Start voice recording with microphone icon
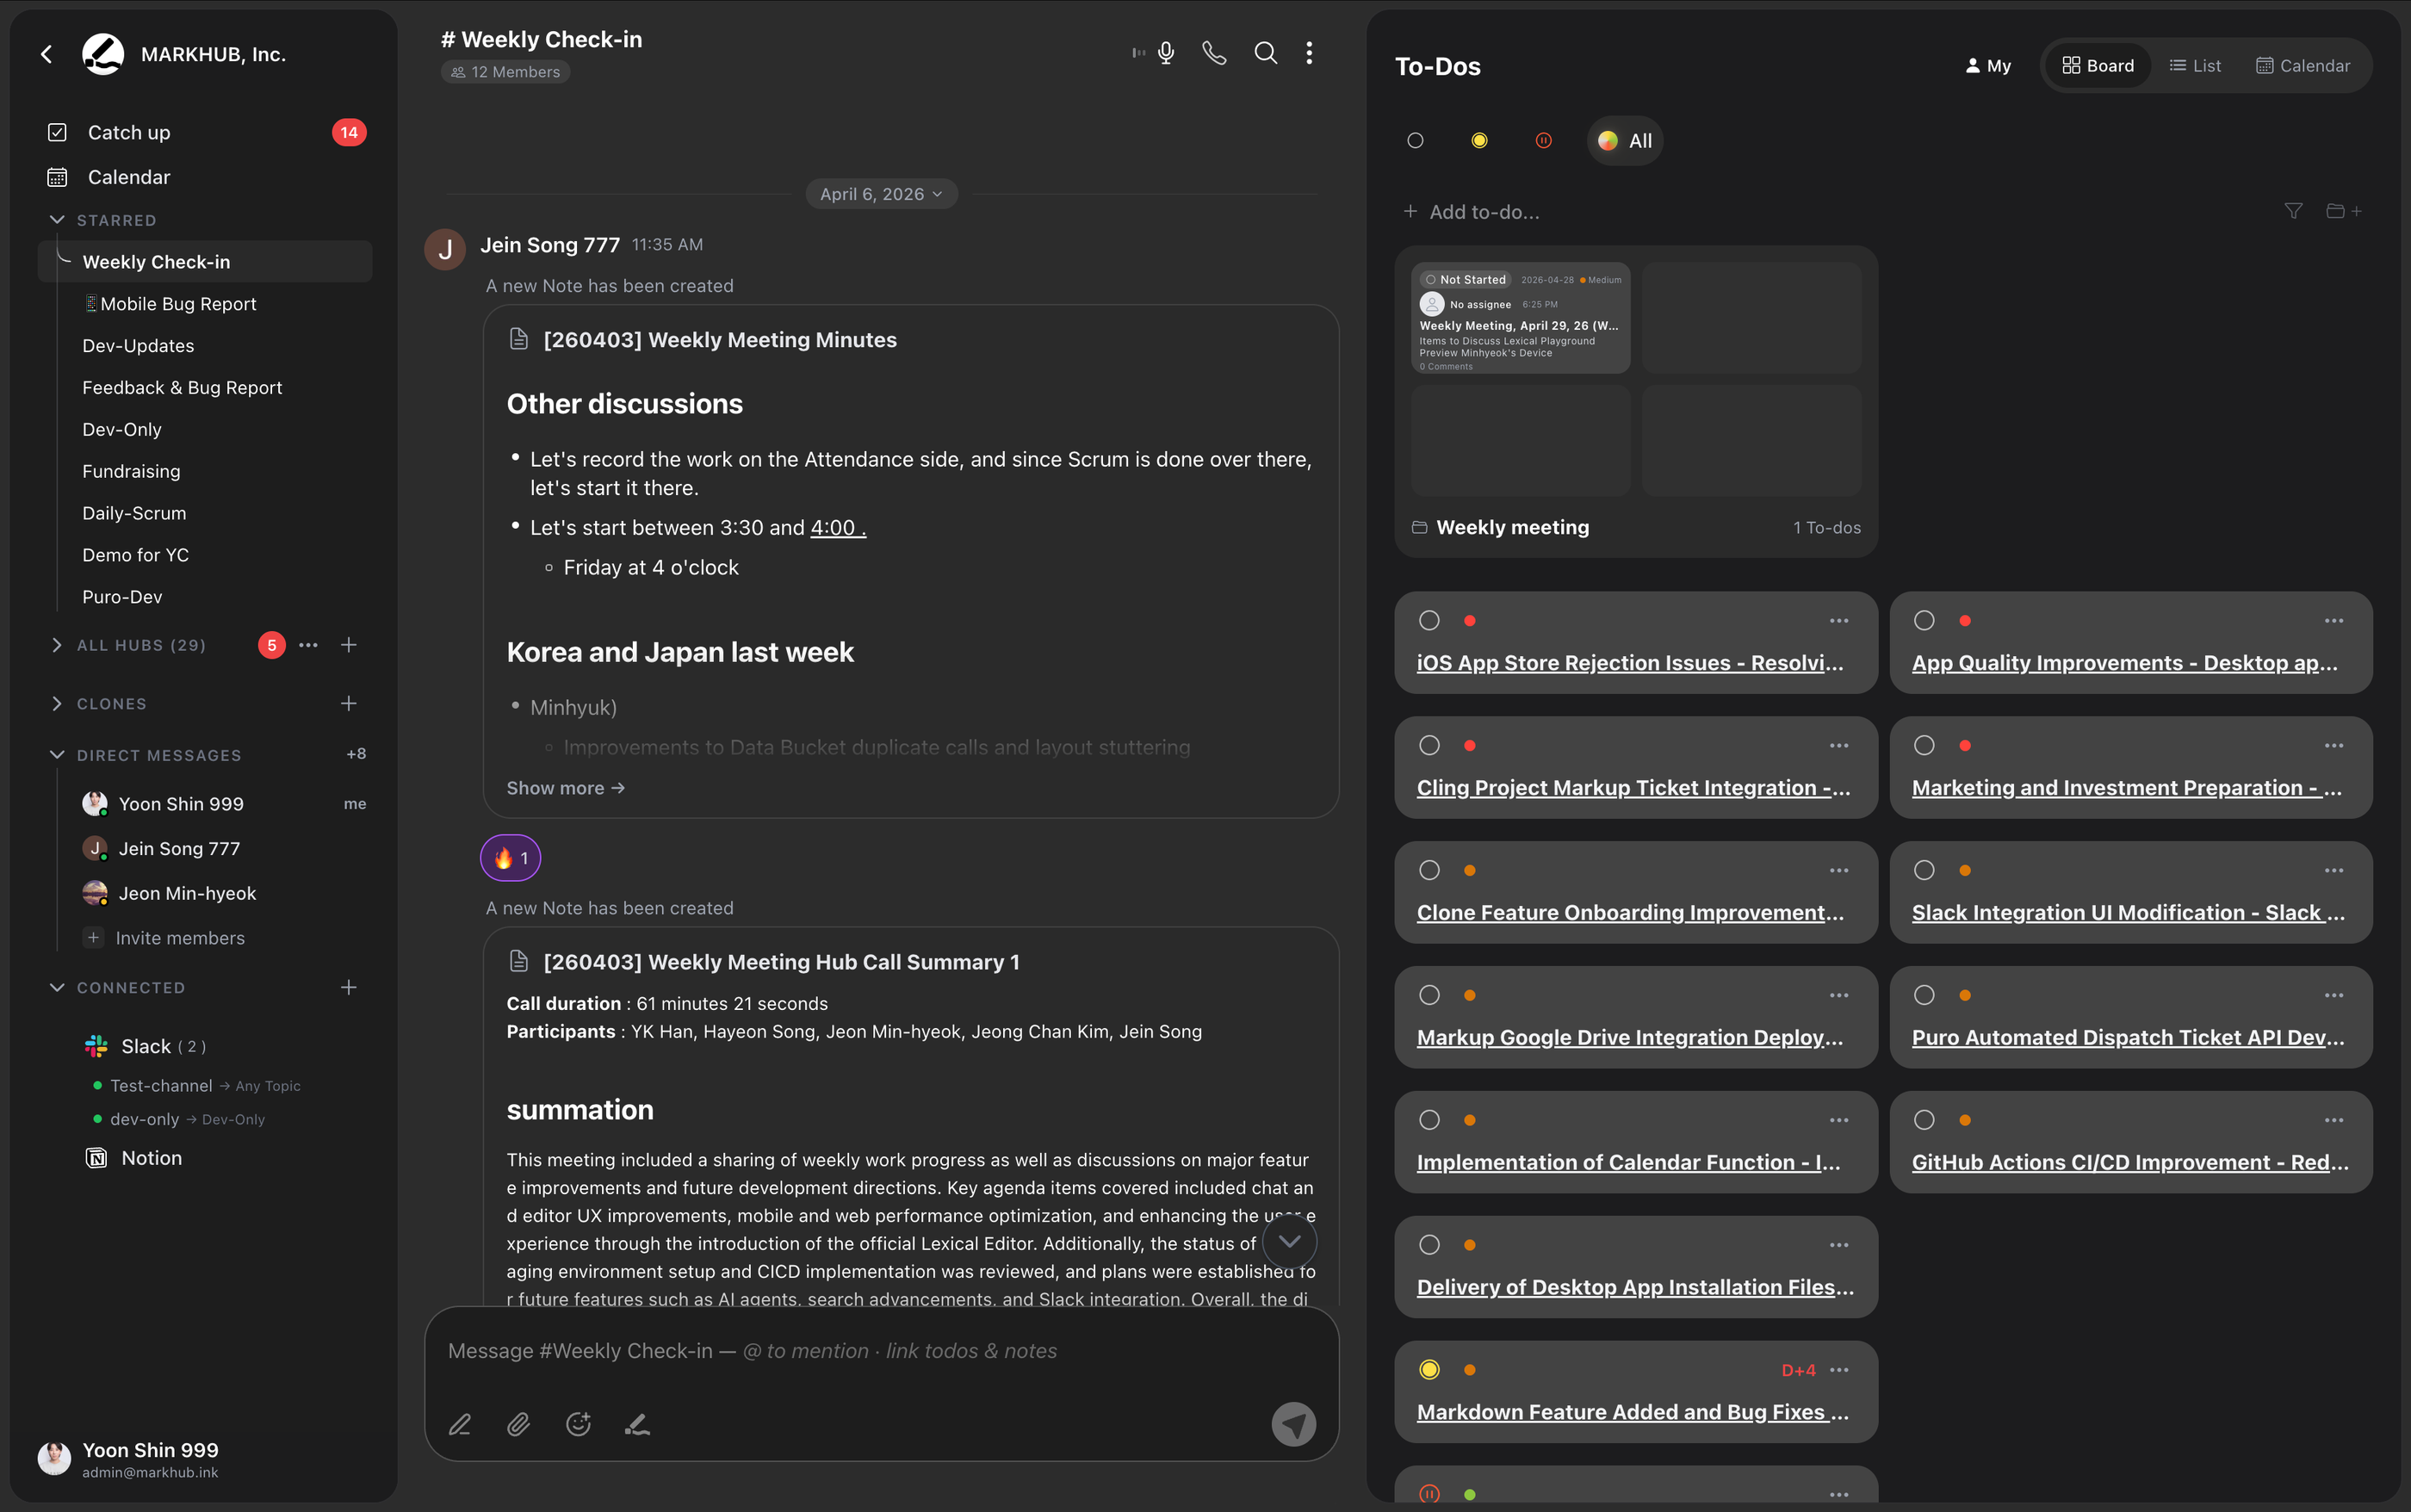 [x=1165, y=53]
